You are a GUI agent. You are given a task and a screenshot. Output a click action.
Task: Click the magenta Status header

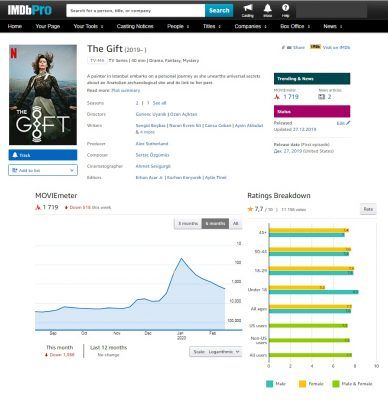pyautogui.click(x=312, y=111)
